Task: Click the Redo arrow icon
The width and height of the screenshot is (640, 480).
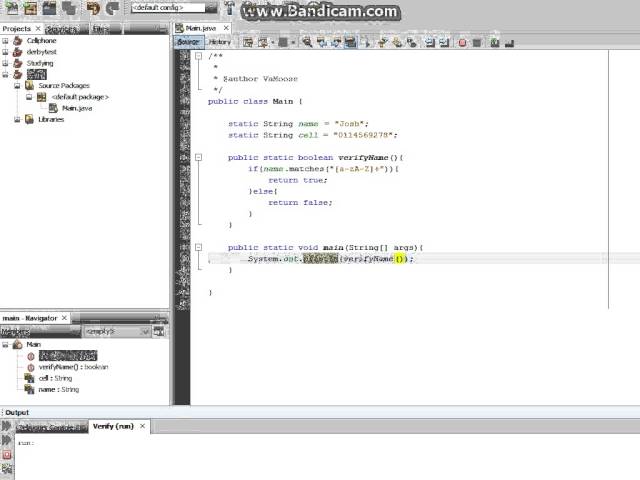Action: pyautogui.click(x=112, y=8)
